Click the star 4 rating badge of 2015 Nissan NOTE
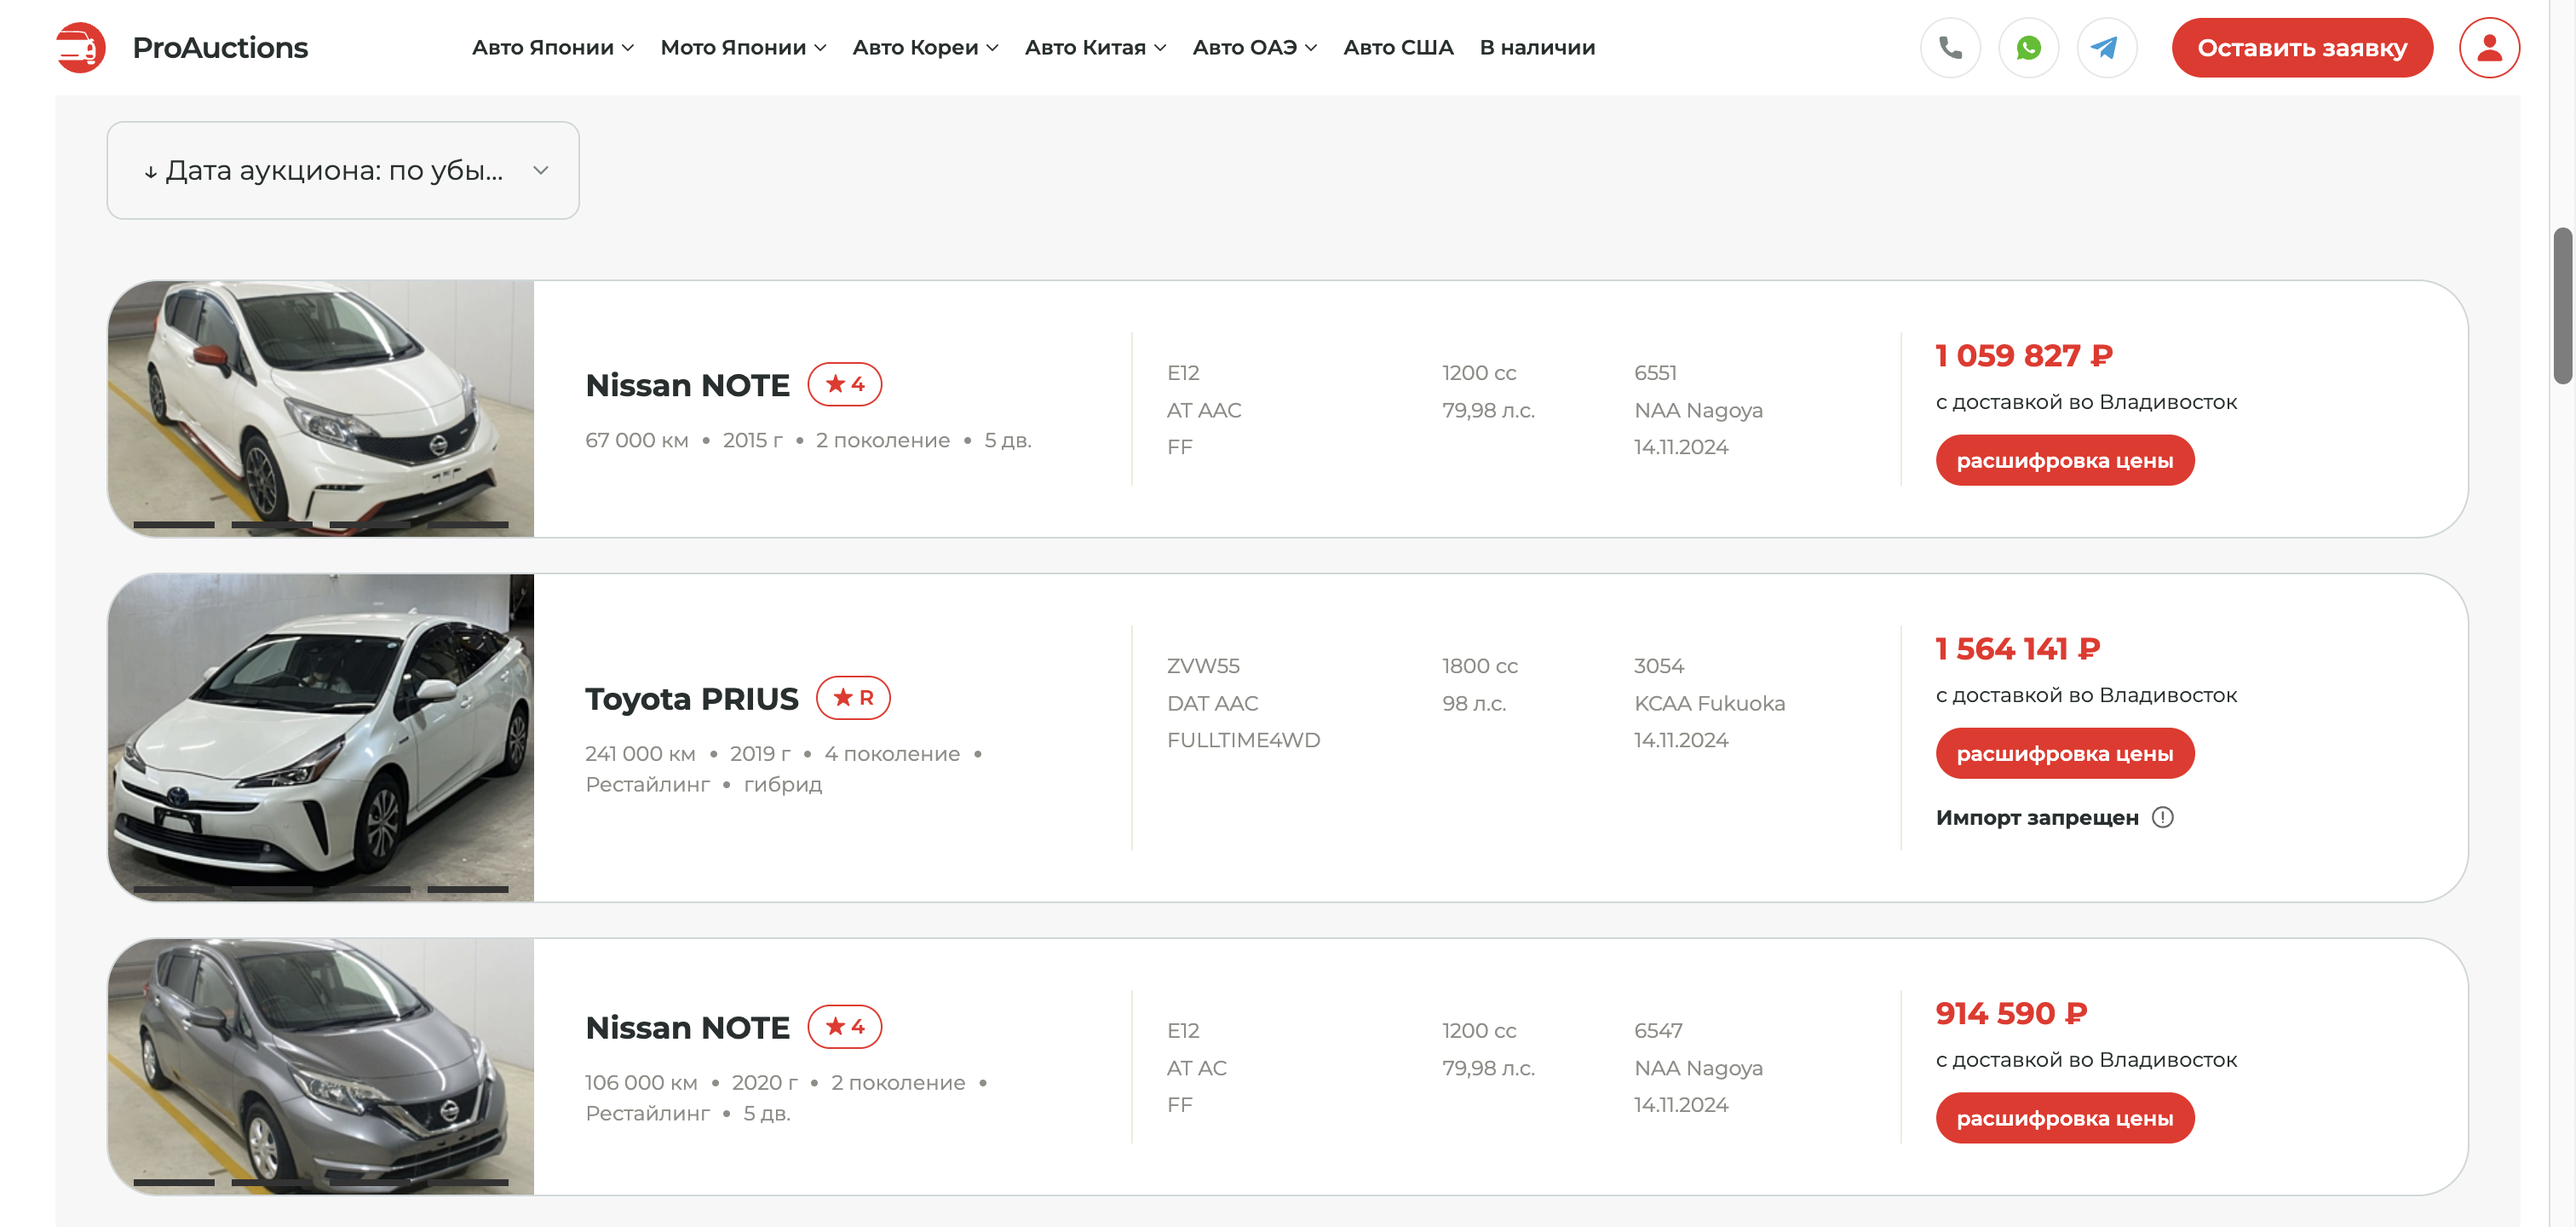This screenshot has width=2576, height=1227. coord(845,384)
